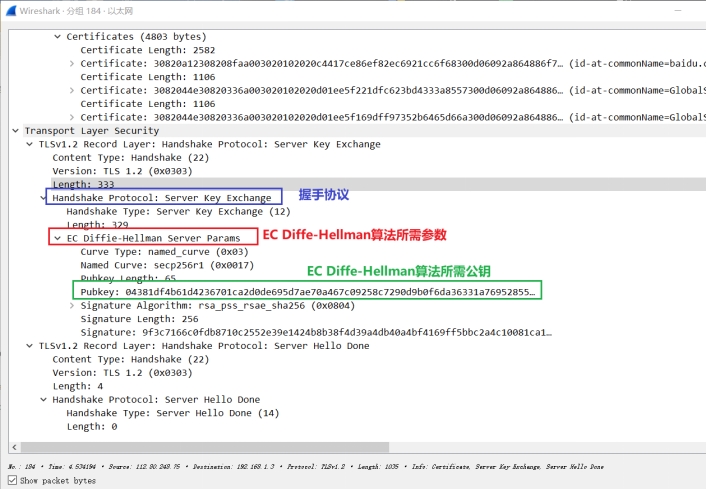Expand the Certificate starting 3082044e…5f221dfc
The image size is (707, 490).
coord(72,91)
